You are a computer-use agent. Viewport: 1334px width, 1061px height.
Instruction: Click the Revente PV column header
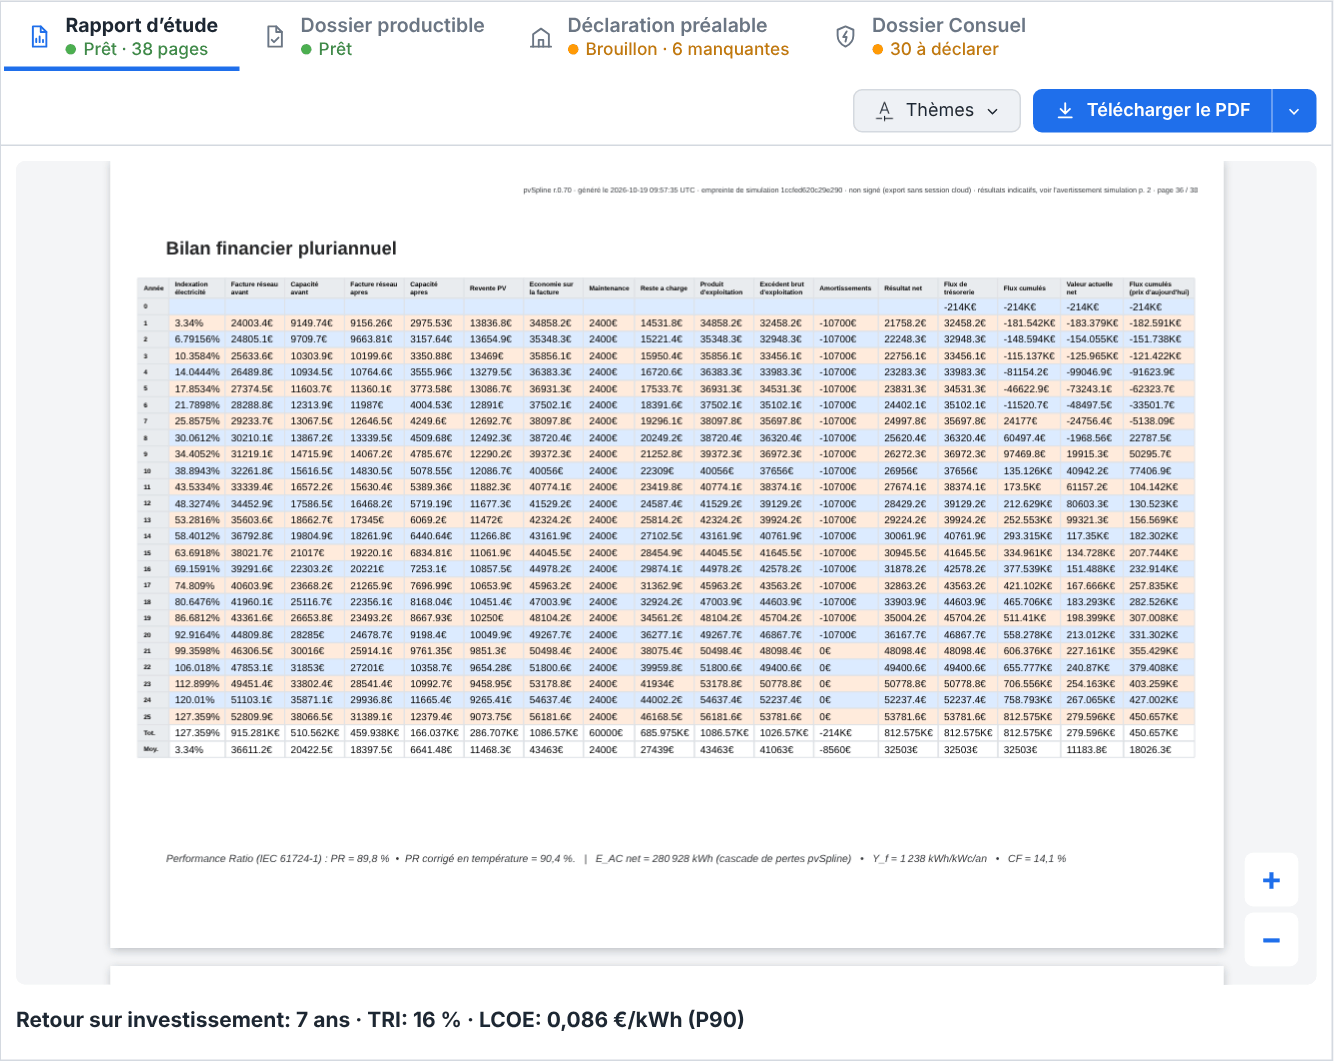(x=495, y=288)
